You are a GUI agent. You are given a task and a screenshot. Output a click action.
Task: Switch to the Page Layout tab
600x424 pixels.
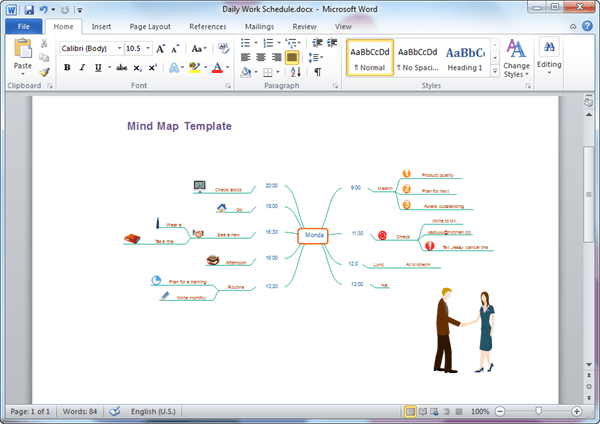pos(150,26)
